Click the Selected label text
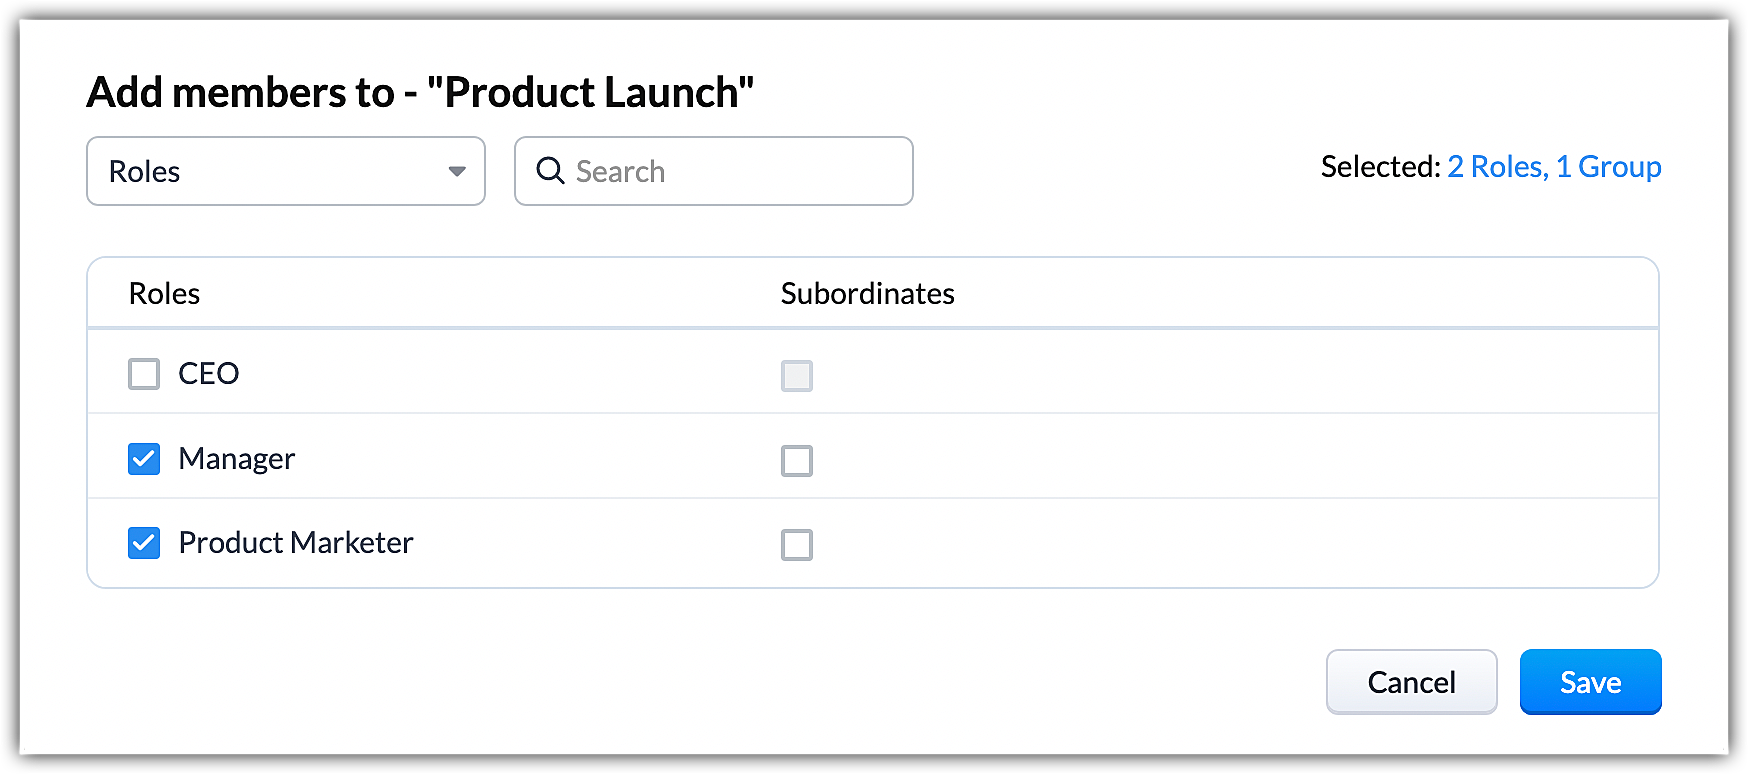1748x774 pixels. coord(1379,166)
